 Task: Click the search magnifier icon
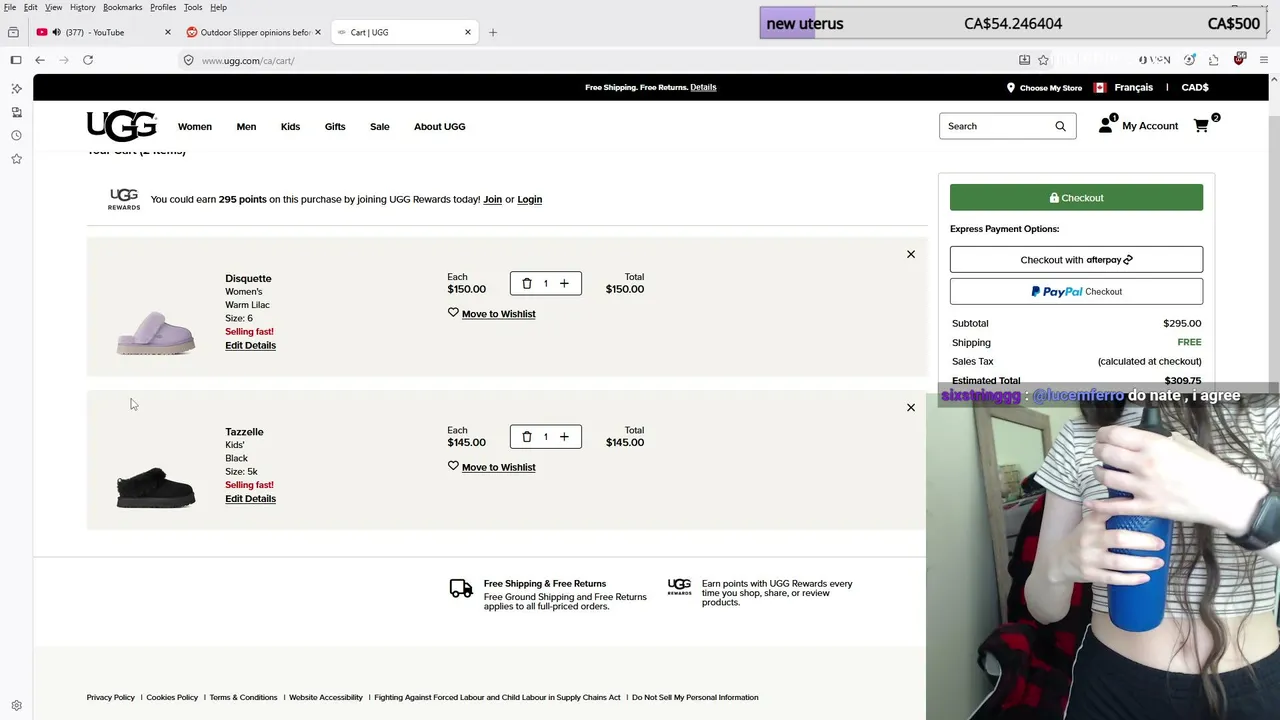pos(1060,126)
